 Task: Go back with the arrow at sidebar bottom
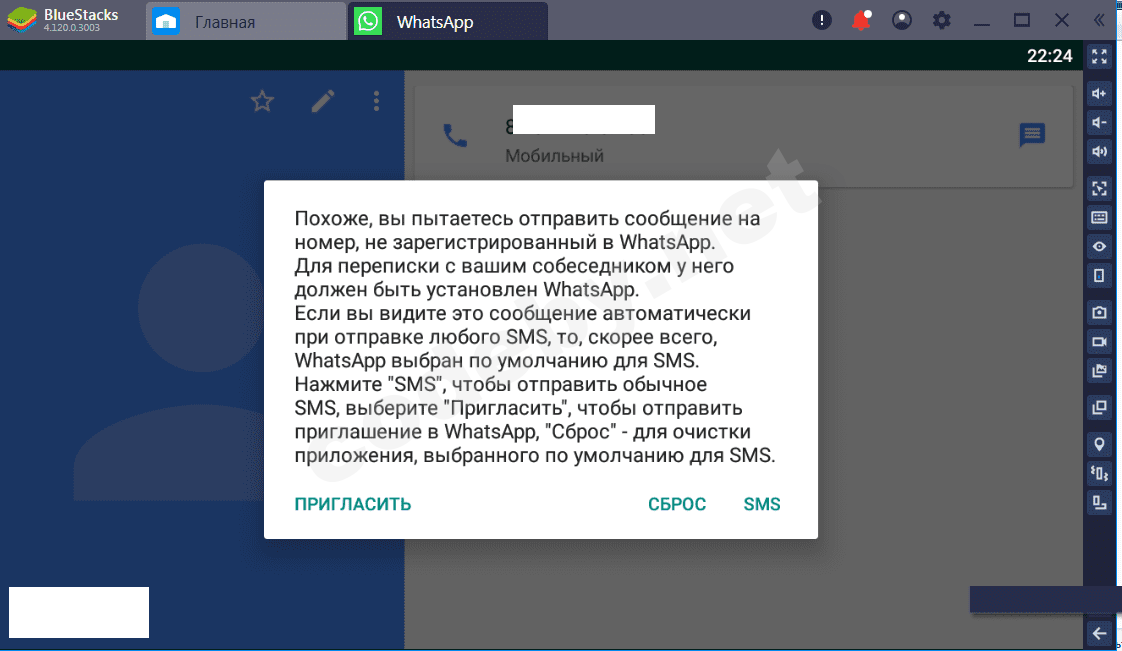1099,633
